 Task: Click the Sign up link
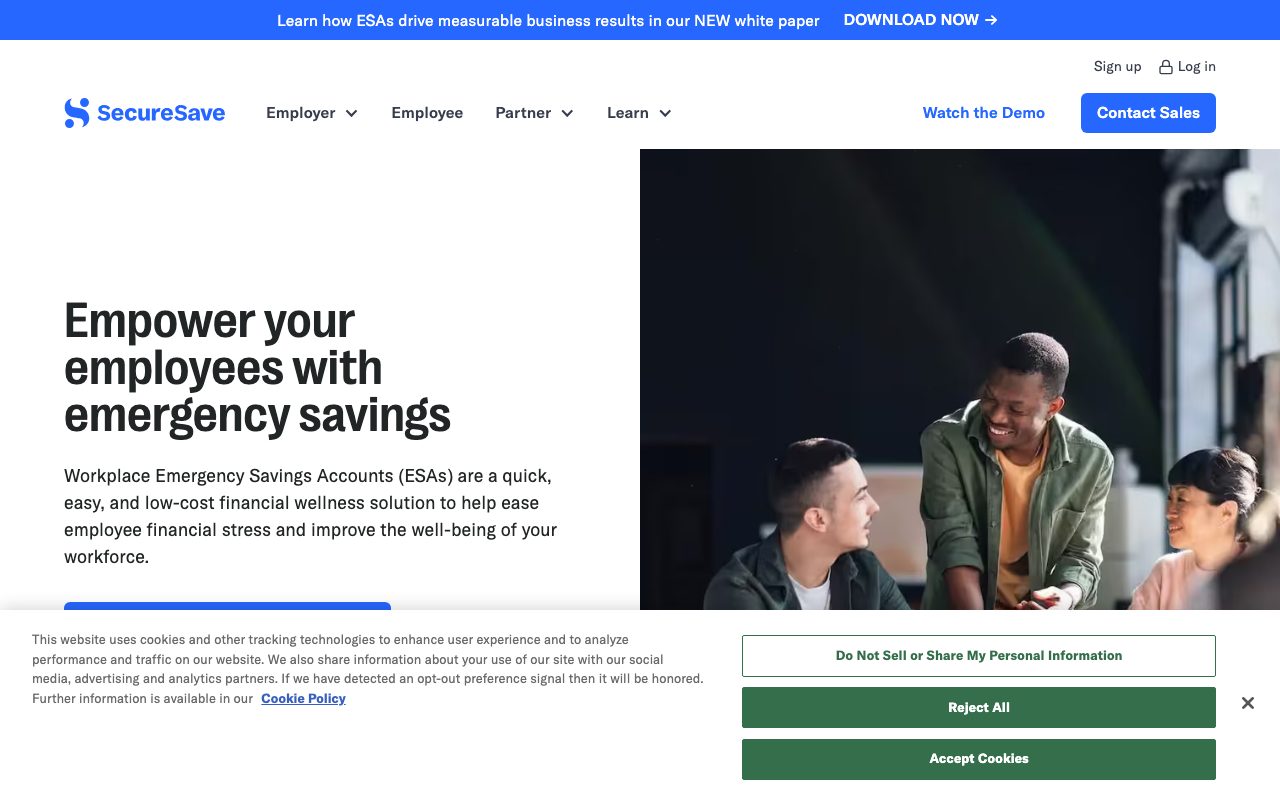1117,67
